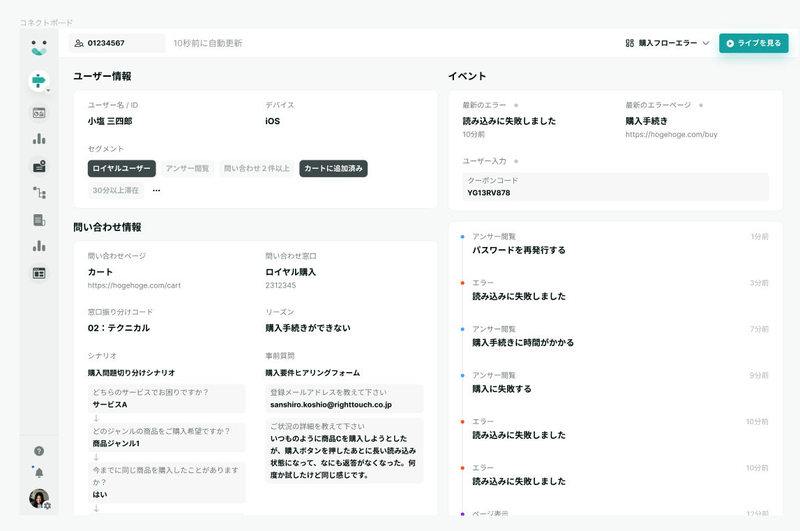Click the info dot beside 最新のエラーページ
This screenshot has width=800, height=531.
pyautogui.click(x=701, y=105)
